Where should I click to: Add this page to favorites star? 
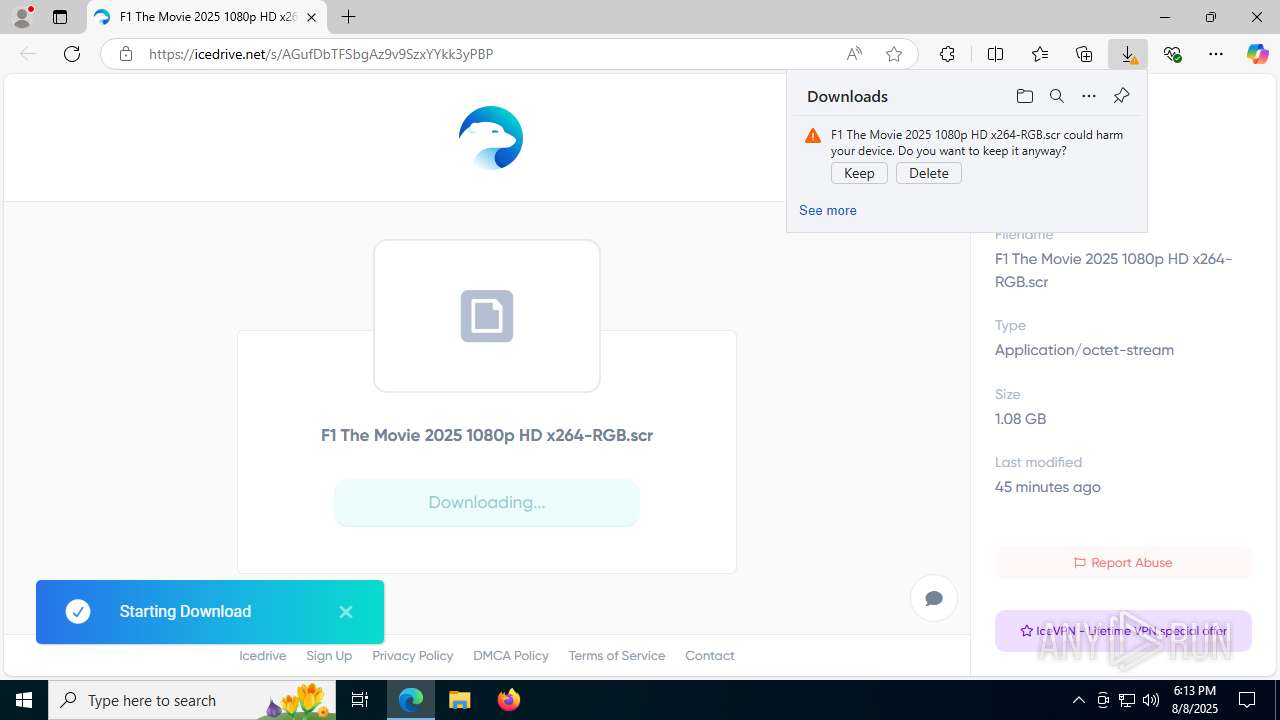click(x=894, y=54)
